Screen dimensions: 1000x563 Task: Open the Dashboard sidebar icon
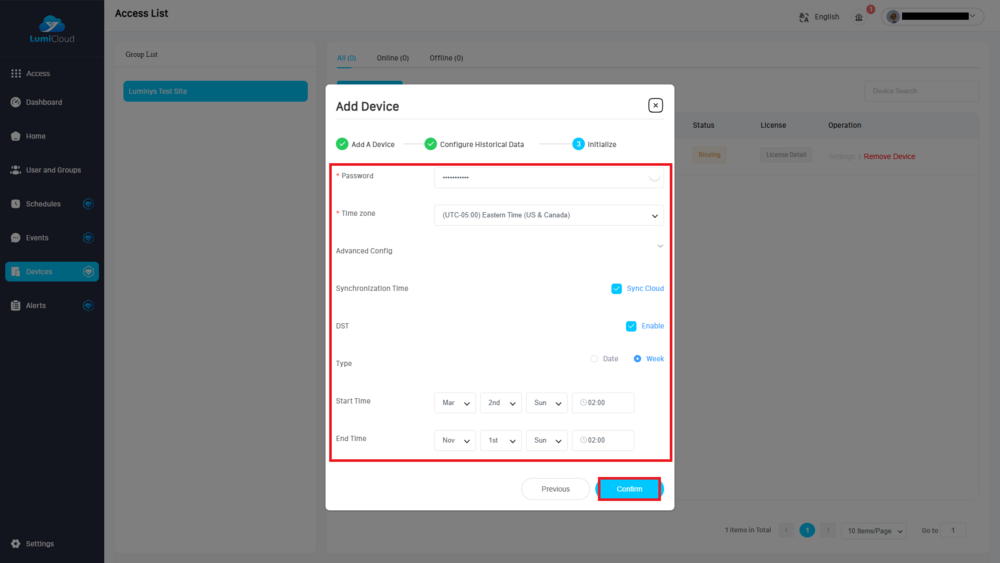click(x=16, y=102)
